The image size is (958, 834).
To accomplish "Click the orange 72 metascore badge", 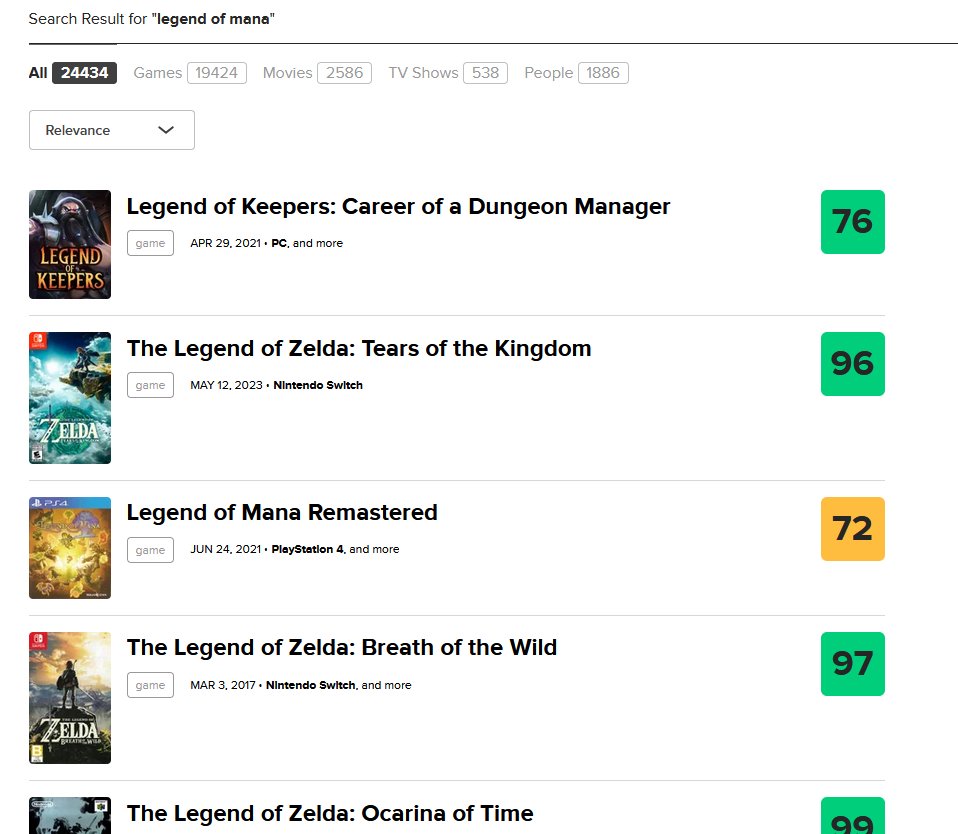I will [852, 529].
